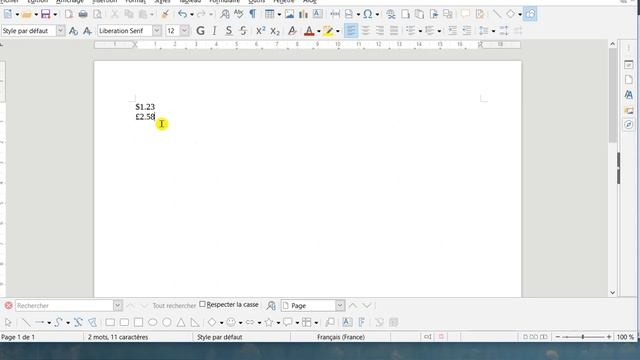
Task: Toggle the Show Draw Functions button
Action: click(x=530, y=14)
